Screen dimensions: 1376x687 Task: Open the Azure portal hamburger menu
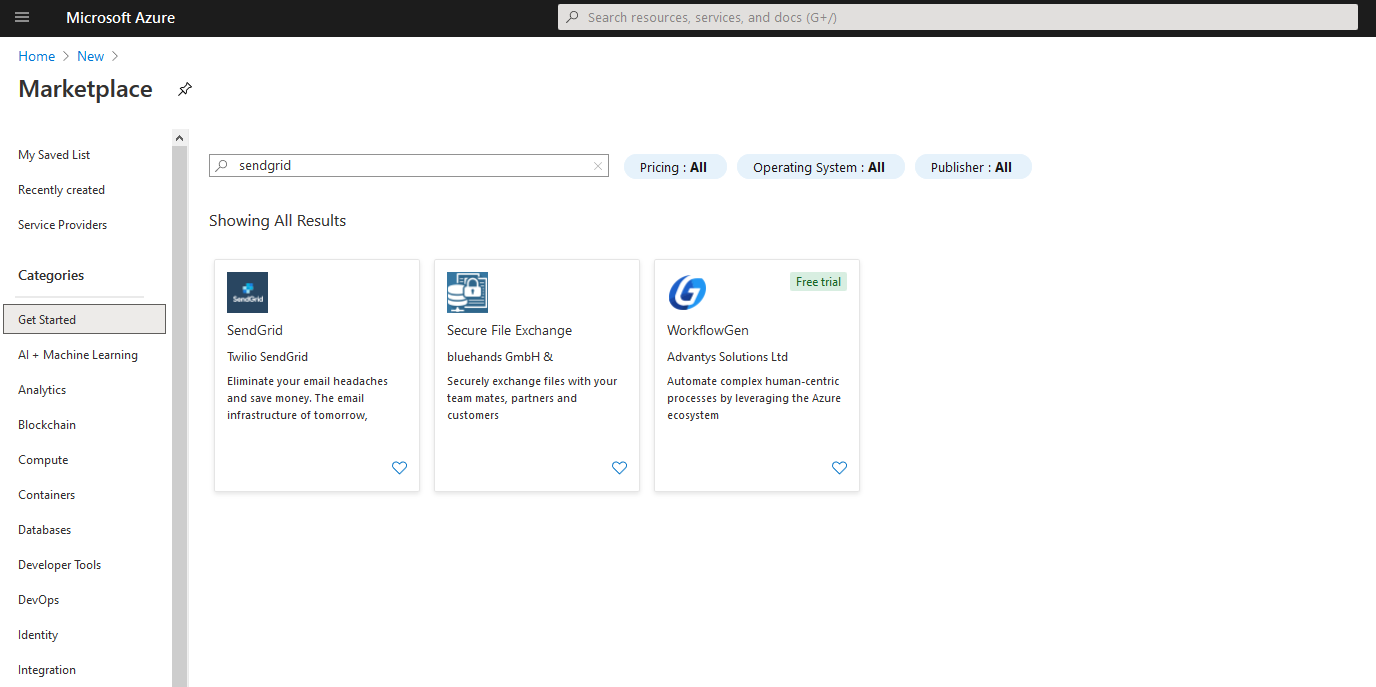coord(22,17)
